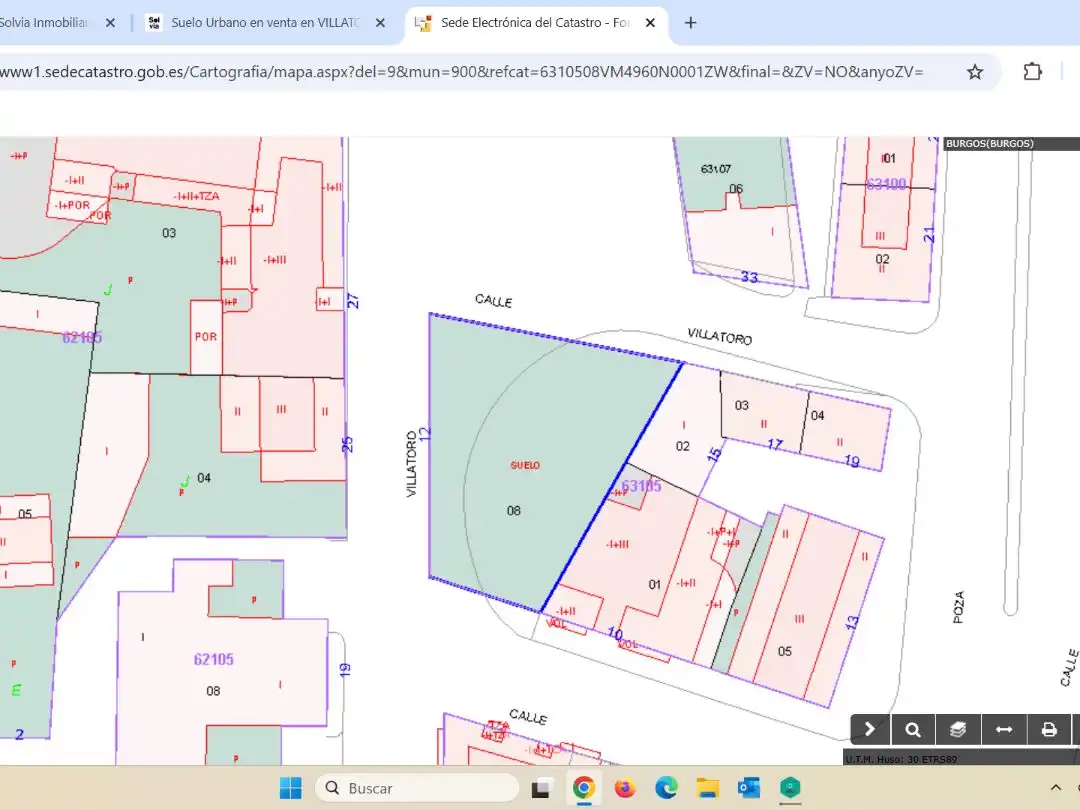
Task: Open the Windows Start menu
Action: coord(291,788)
